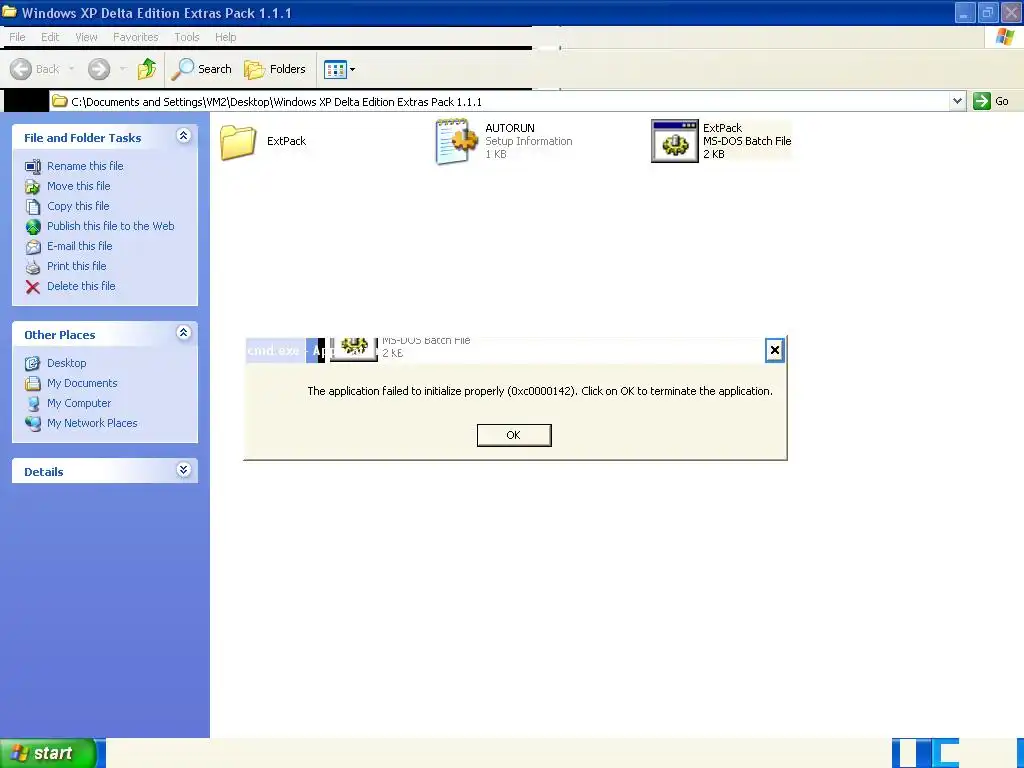
Task: Go to My Network Places link
Action: pyautogui.click(x=92, y=423)
